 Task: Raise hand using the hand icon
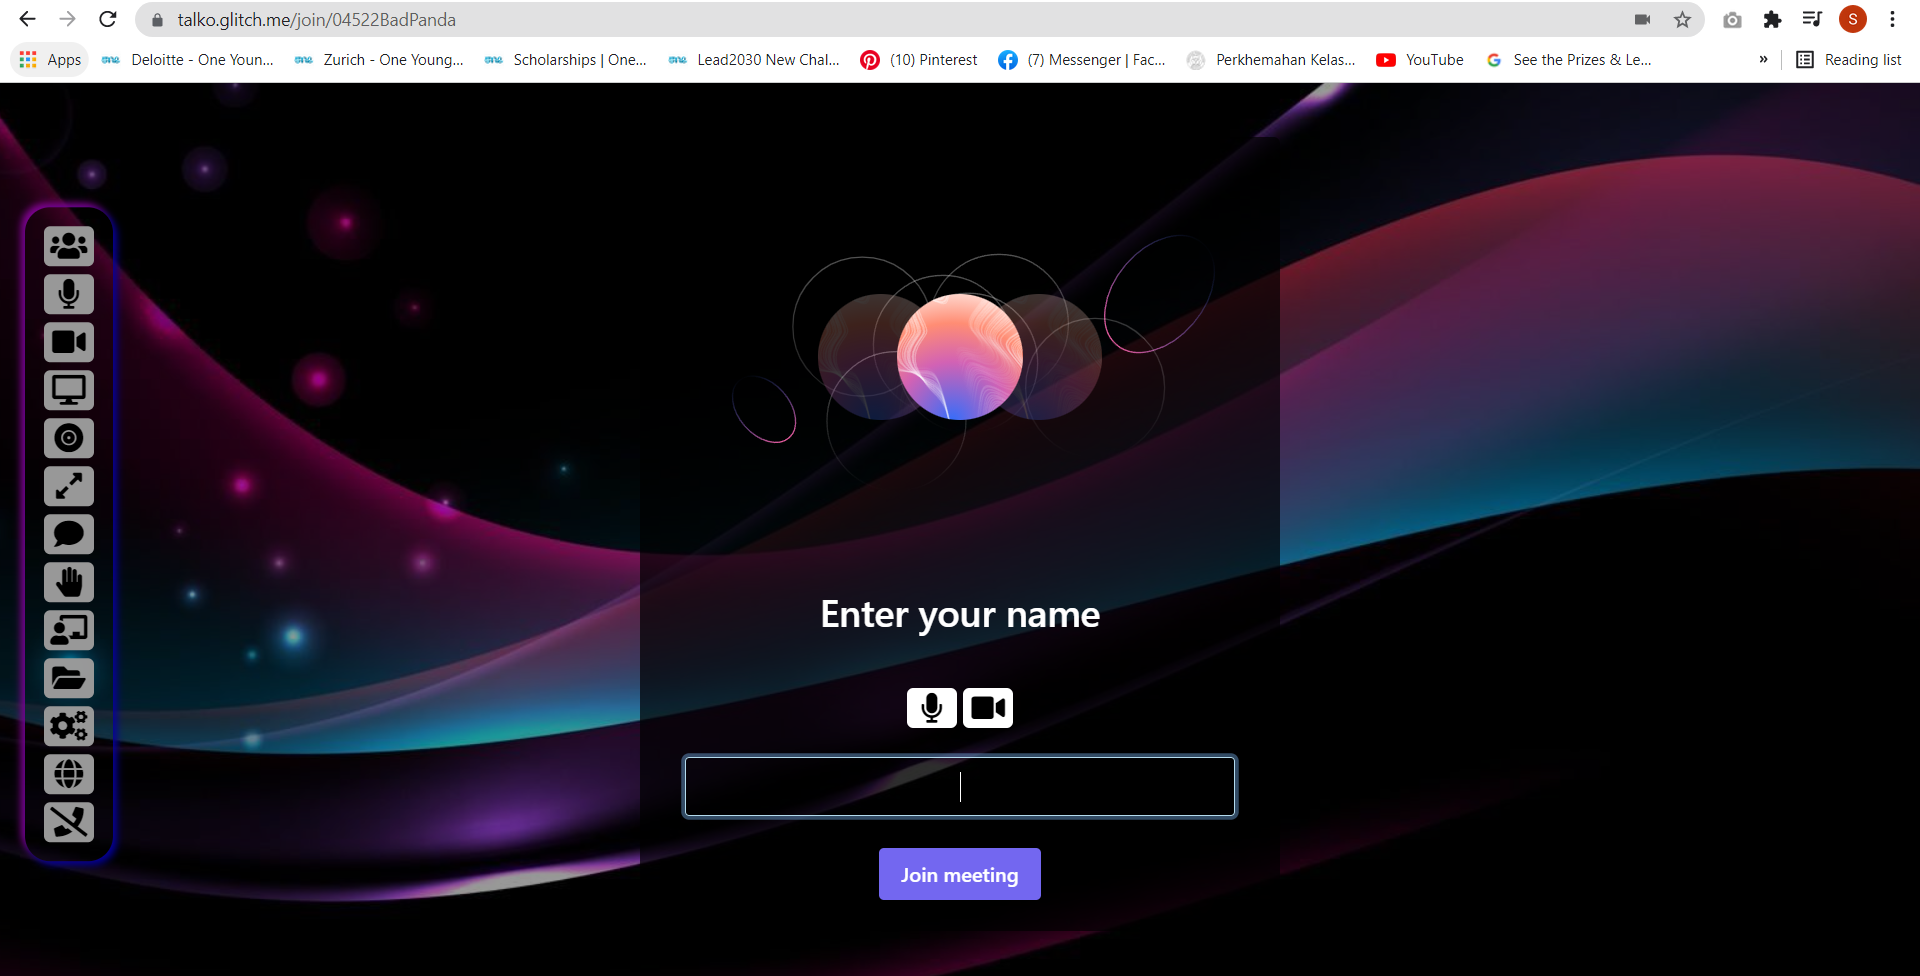coord(69,582)
